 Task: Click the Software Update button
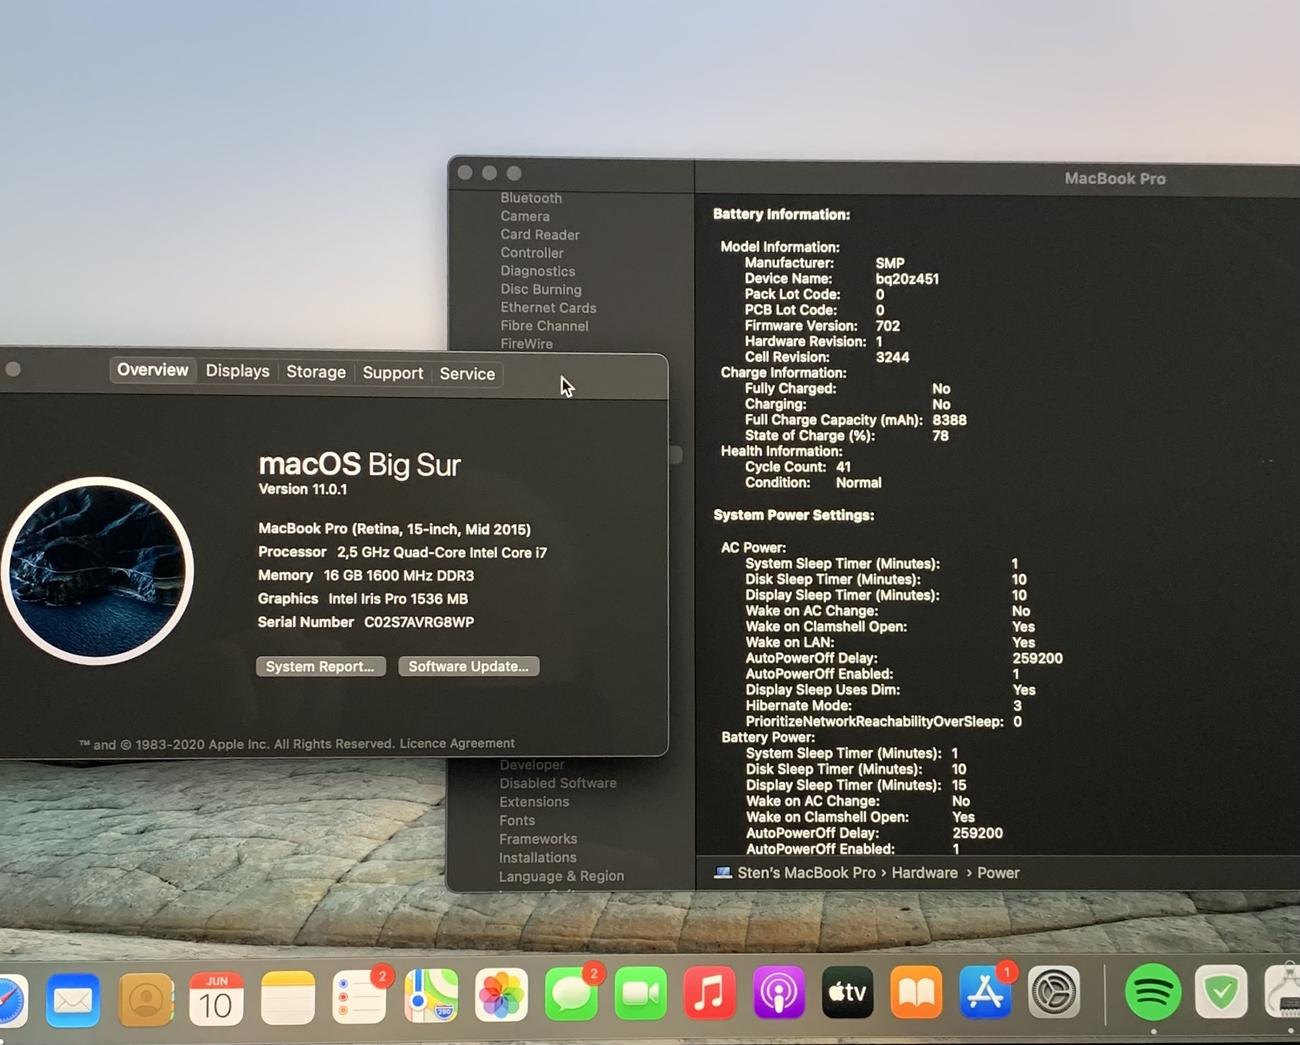point(468,666)
